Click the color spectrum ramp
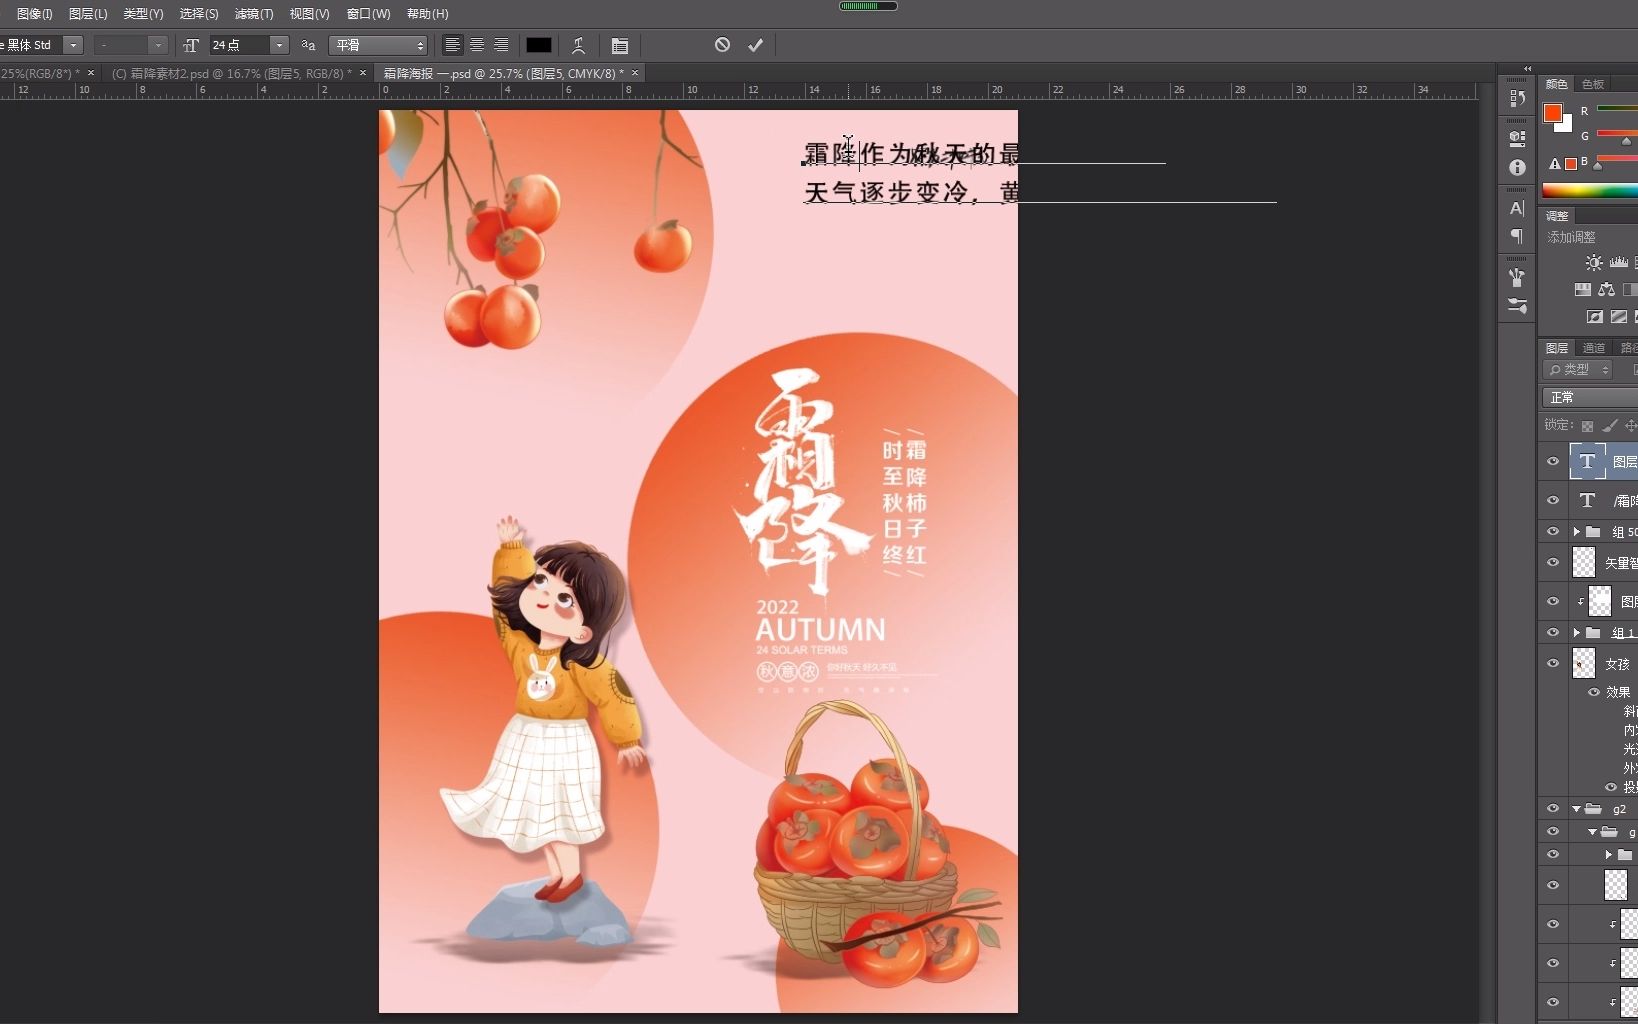This screenshot has height=1024, width=1638. click(x=1590, y=191)
